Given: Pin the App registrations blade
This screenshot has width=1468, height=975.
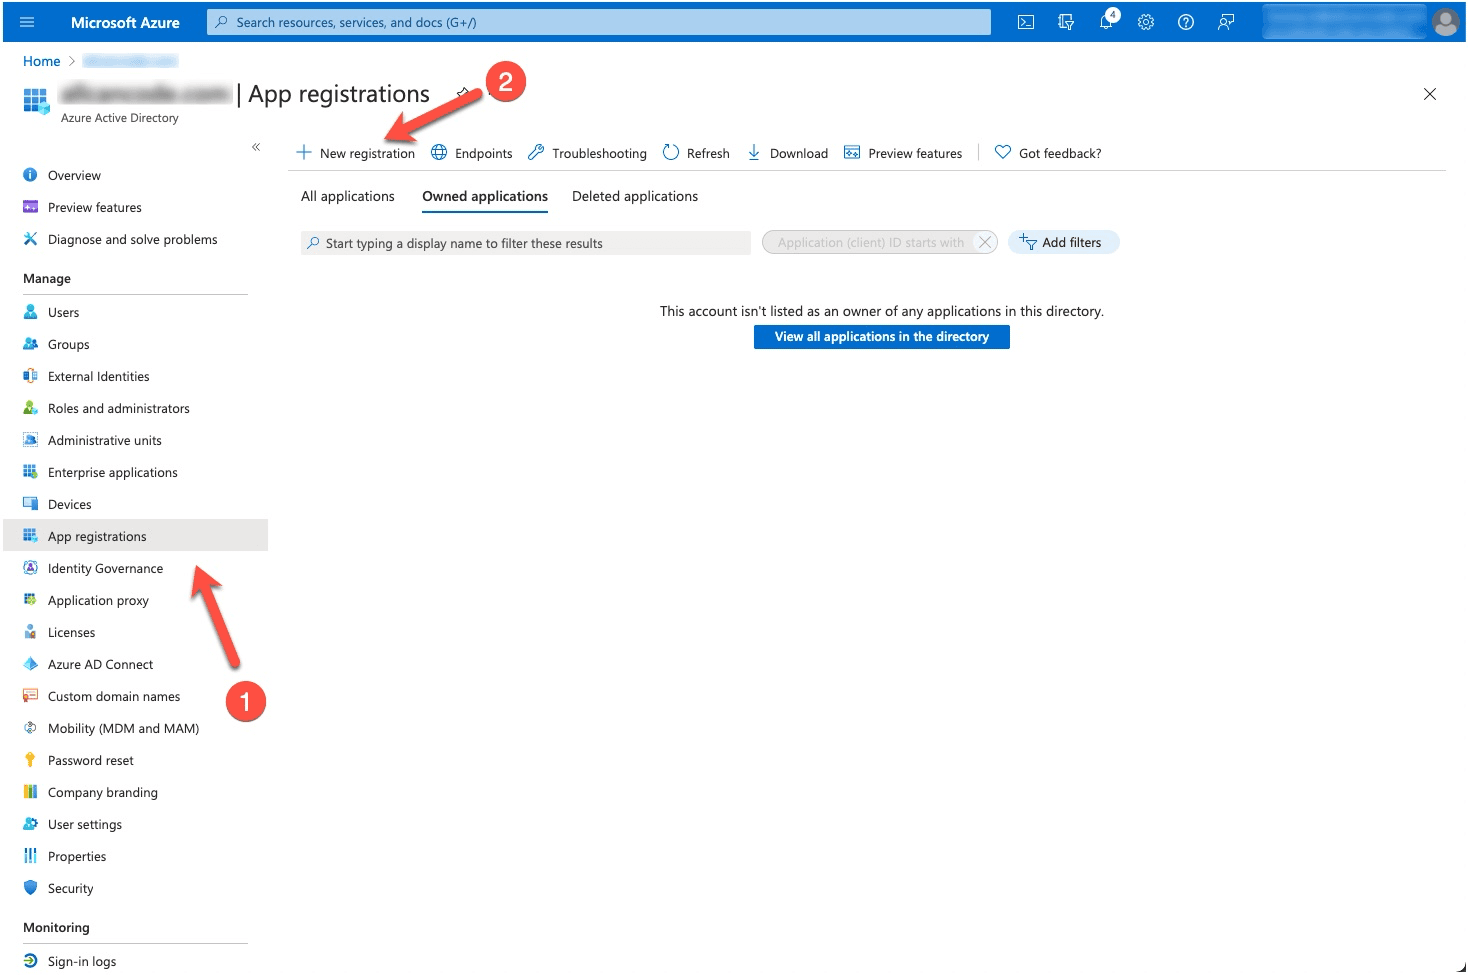Looking at the screenshot, I should pos(463,93).
